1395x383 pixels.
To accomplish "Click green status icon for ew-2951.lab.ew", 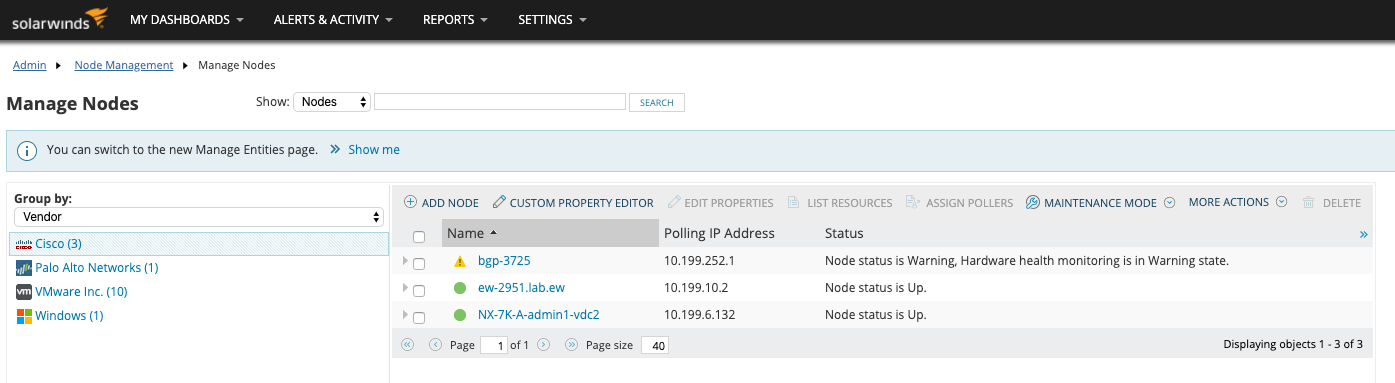I will click(460, 288).
